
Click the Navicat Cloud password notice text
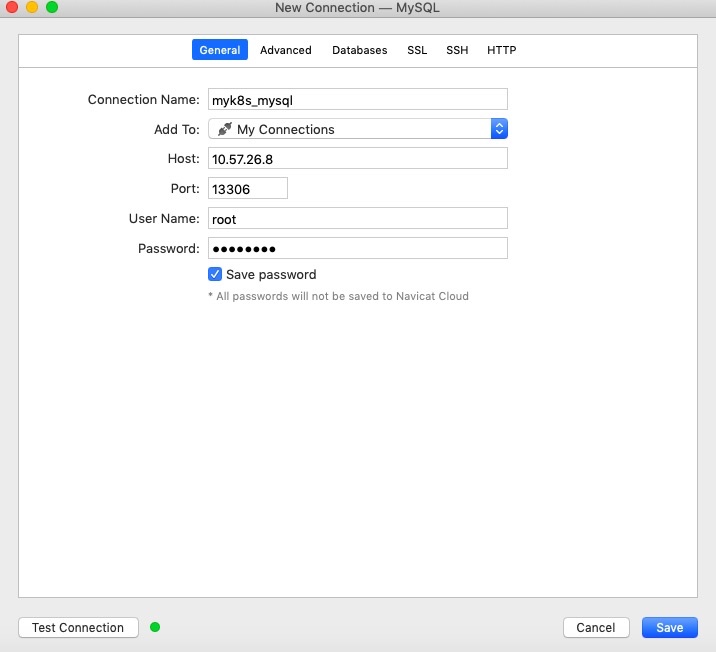338,296
